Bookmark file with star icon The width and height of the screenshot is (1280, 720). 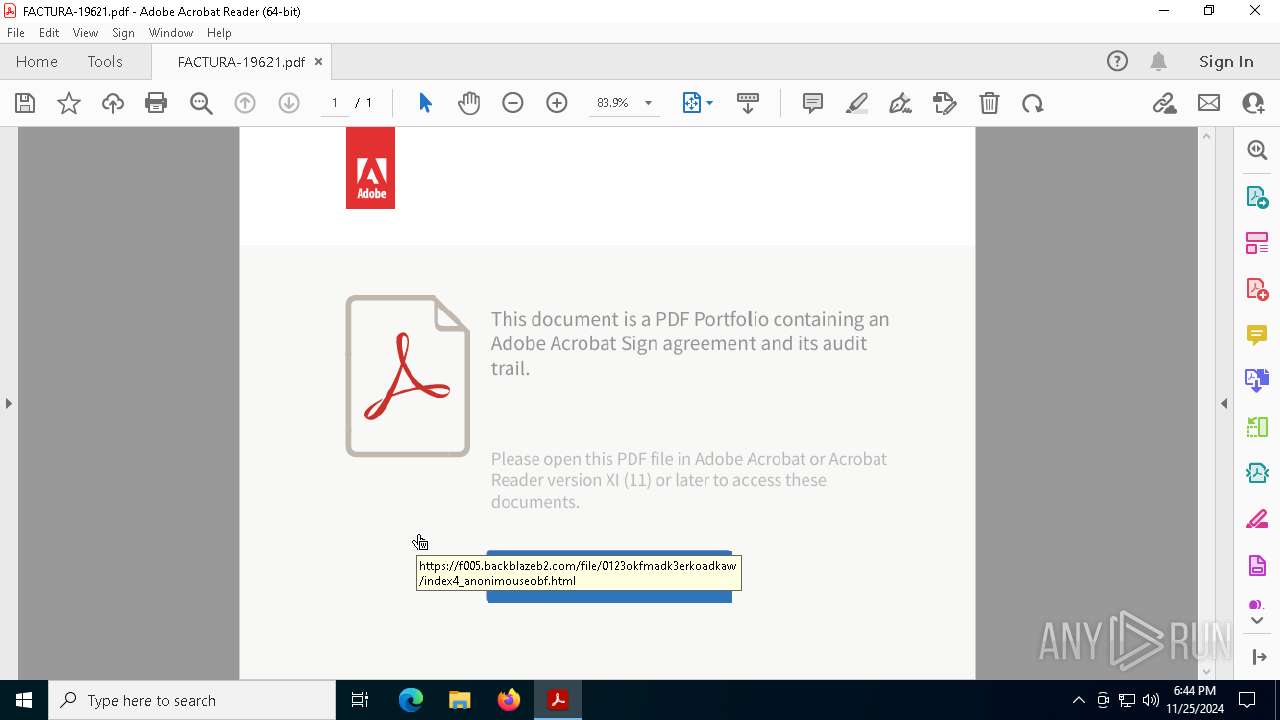tap(69, 103)
